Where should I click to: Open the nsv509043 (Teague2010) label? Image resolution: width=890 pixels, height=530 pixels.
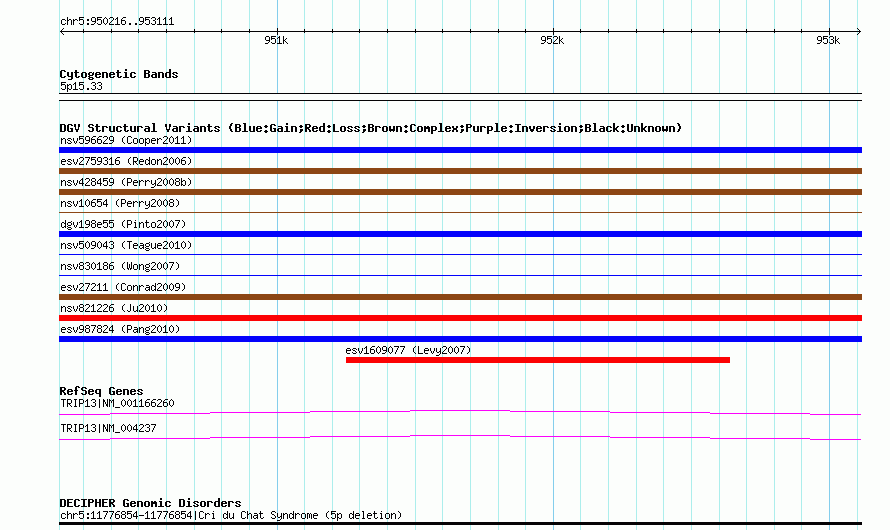click(x=126, y=245)
